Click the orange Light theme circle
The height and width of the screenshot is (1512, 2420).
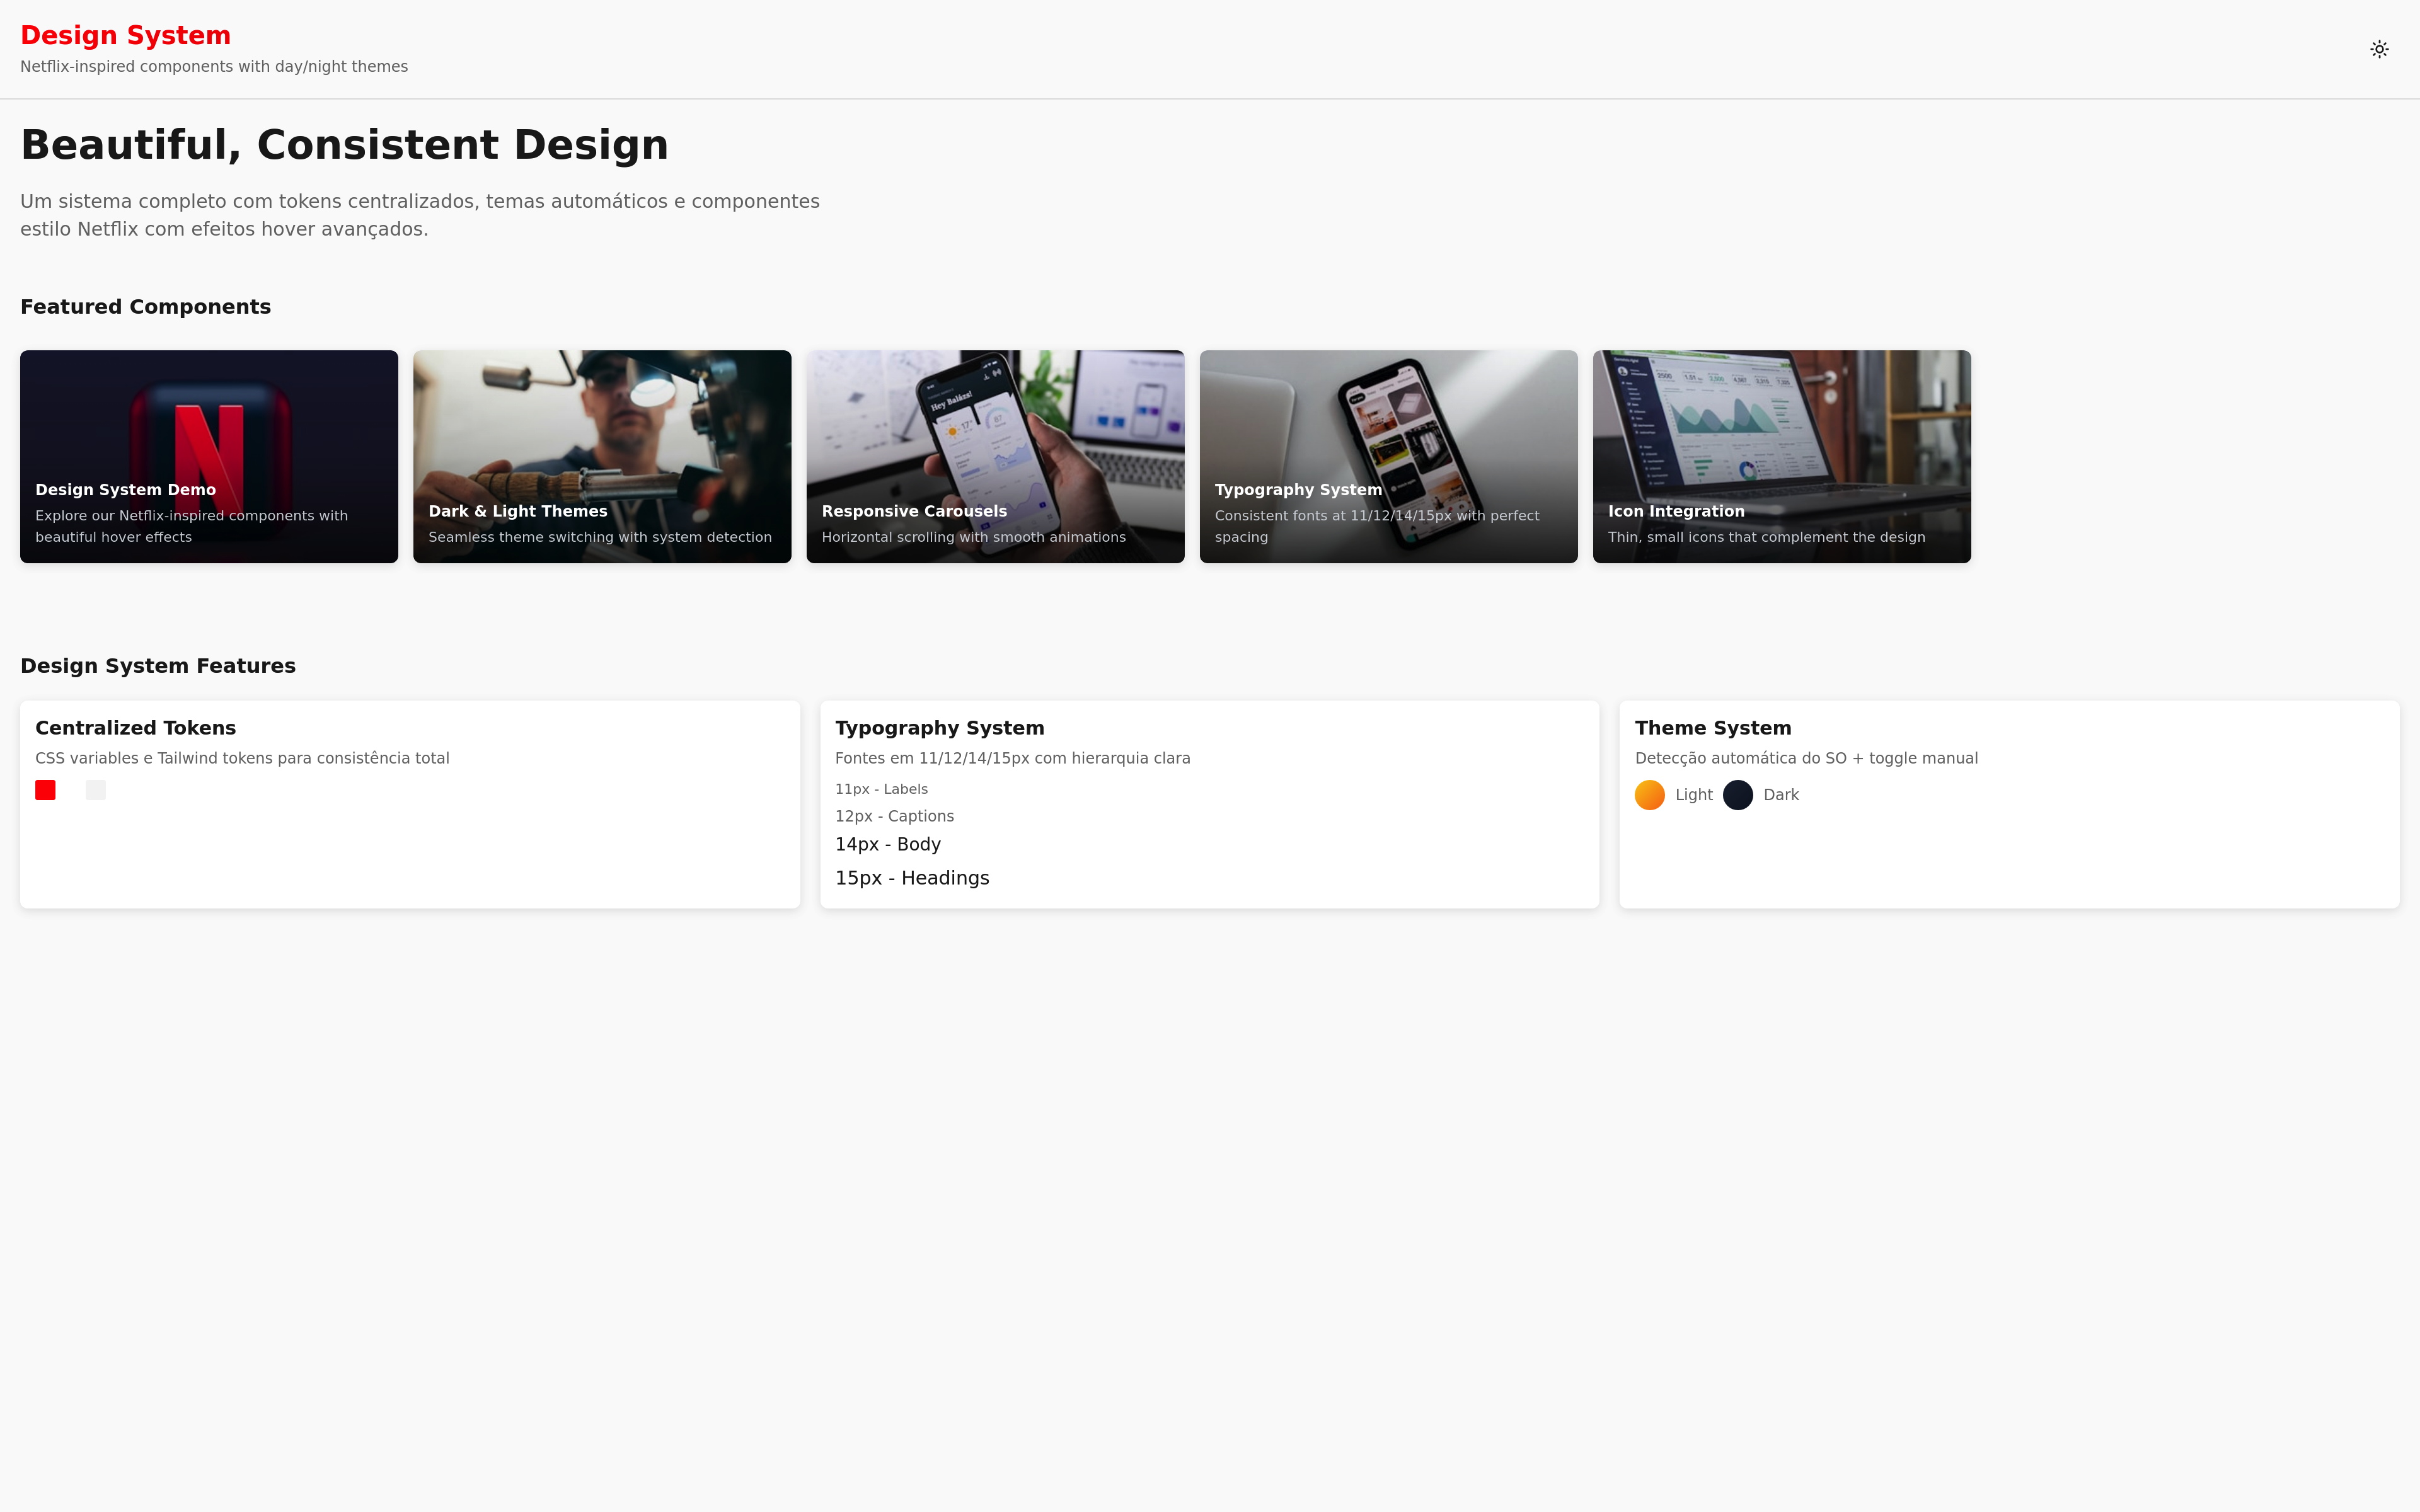tap(1649, 795)
